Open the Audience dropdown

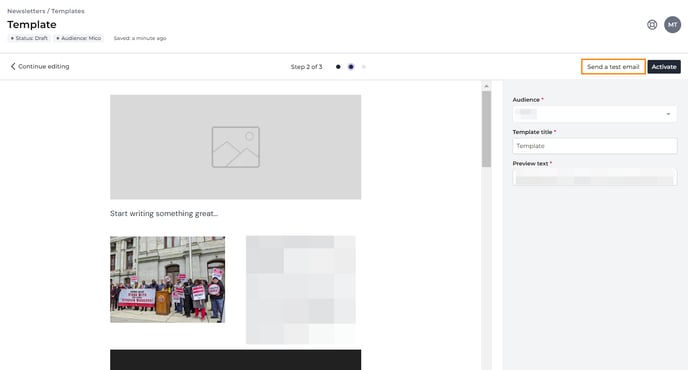[x=595, y=114]
